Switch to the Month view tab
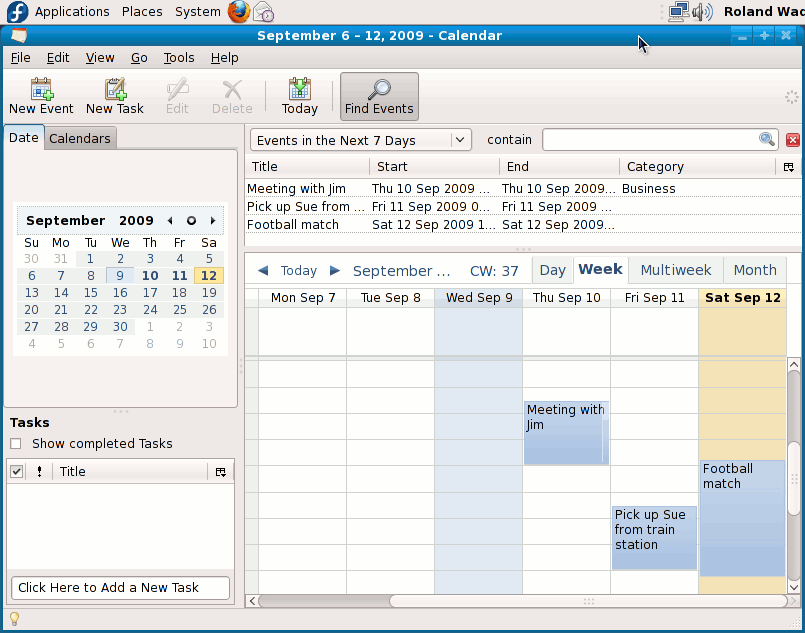This screenshot has height=633, width=805. [755, 270]
